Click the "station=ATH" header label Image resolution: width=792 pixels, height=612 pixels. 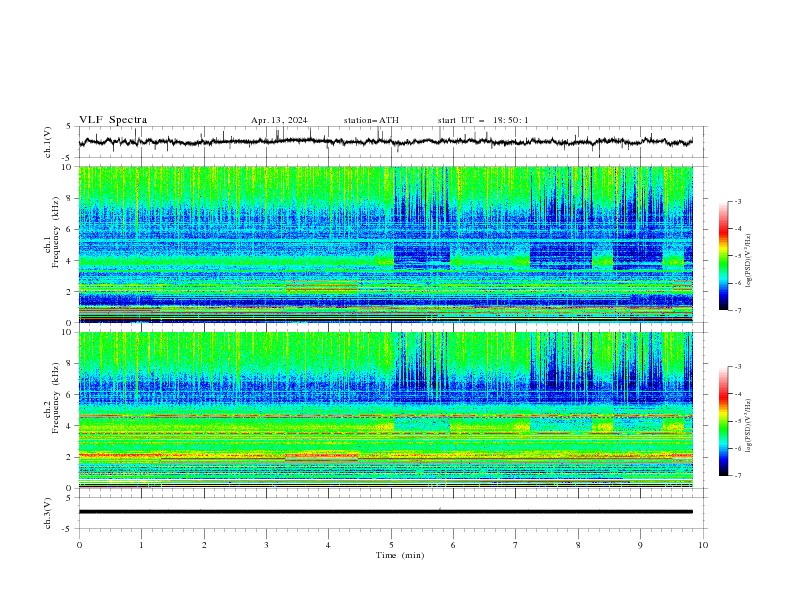tap(371, 120)
